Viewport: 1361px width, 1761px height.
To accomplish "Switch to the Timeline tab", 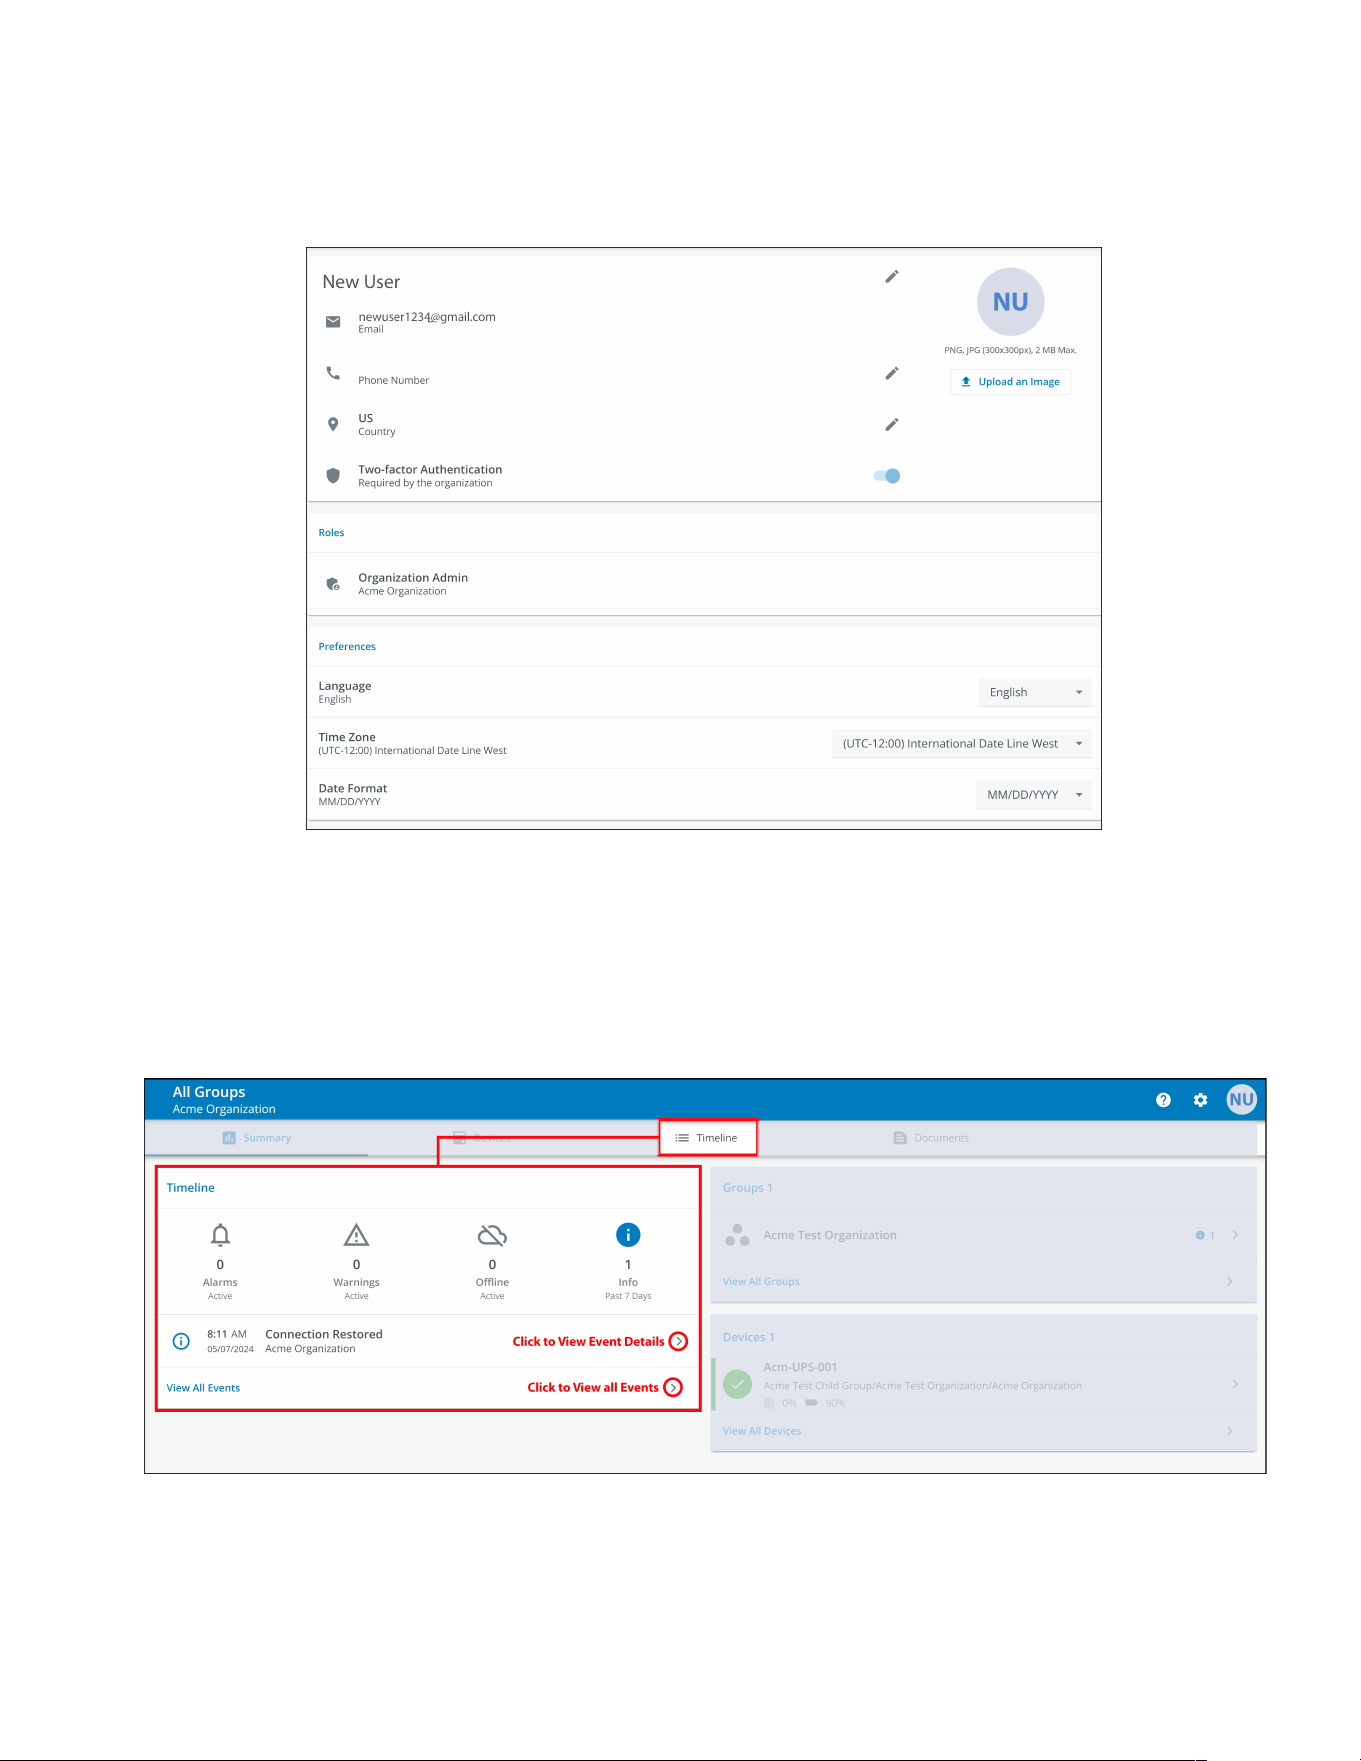I will pos(707,1138).
